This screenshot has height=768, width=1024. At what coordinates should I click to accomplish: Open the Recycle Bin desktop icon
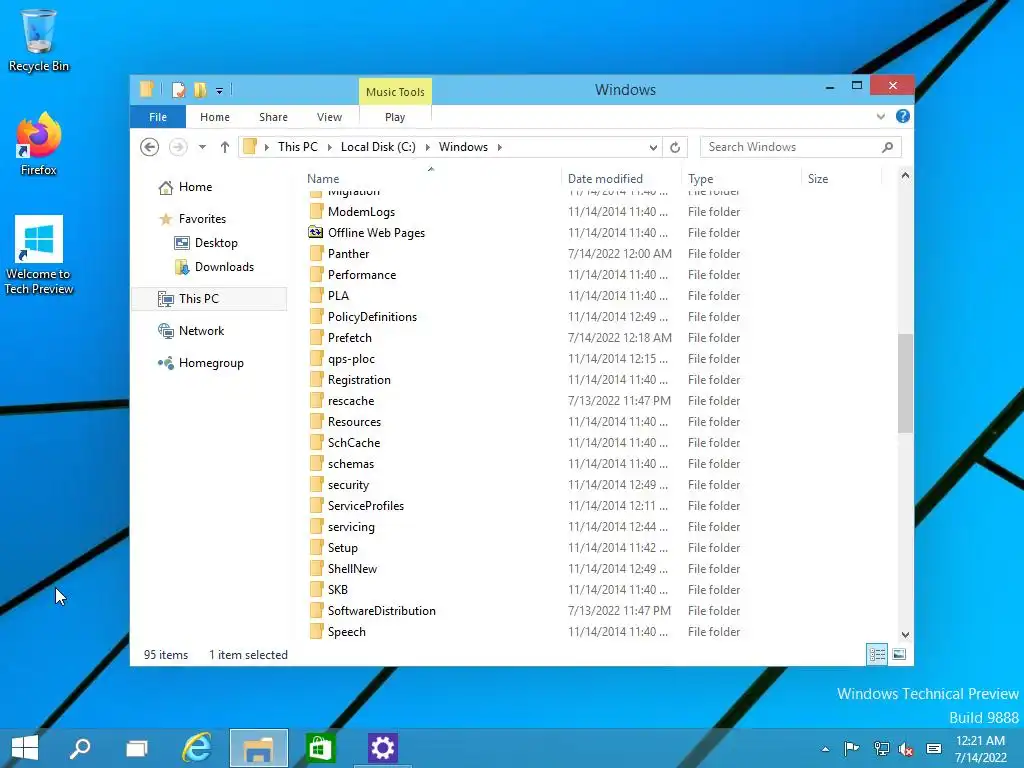click(x=39, y=40)
